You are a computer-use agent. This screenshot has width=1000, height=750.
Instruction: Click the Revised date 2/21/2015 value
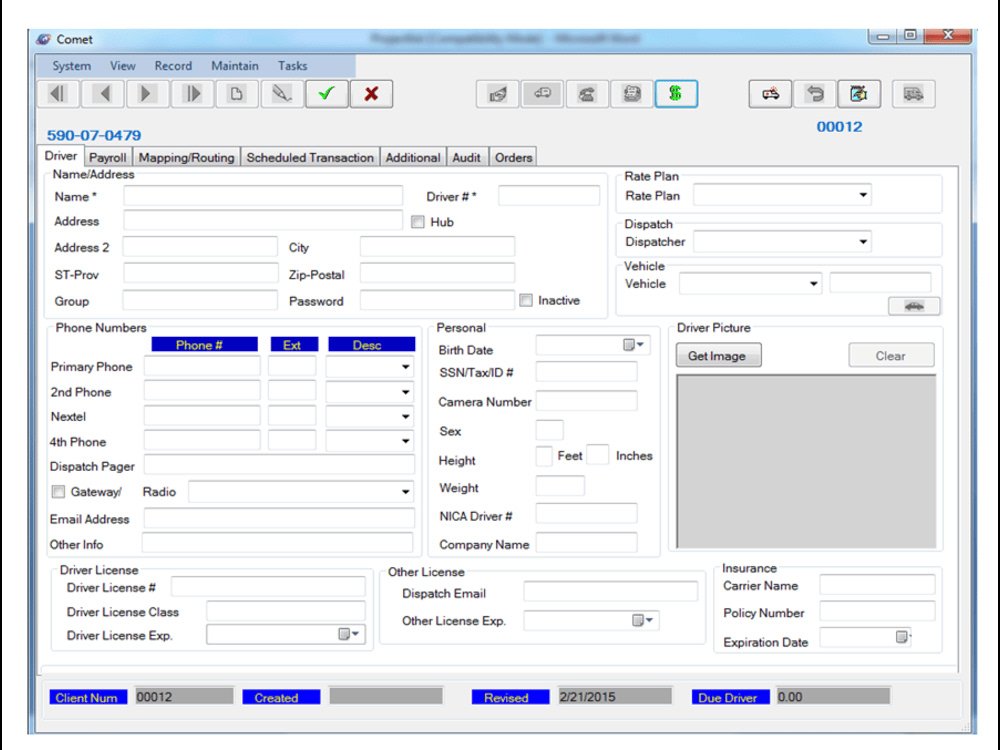[x=615, y=696]
